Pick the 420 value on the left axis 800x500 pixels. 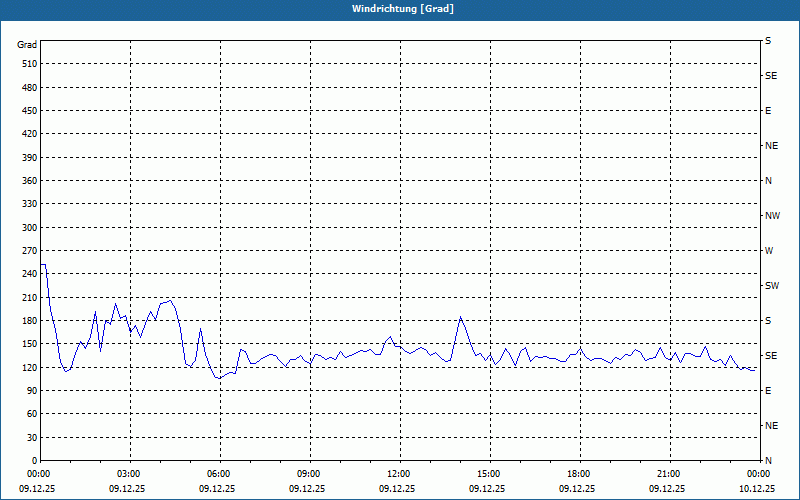[30, 134]
